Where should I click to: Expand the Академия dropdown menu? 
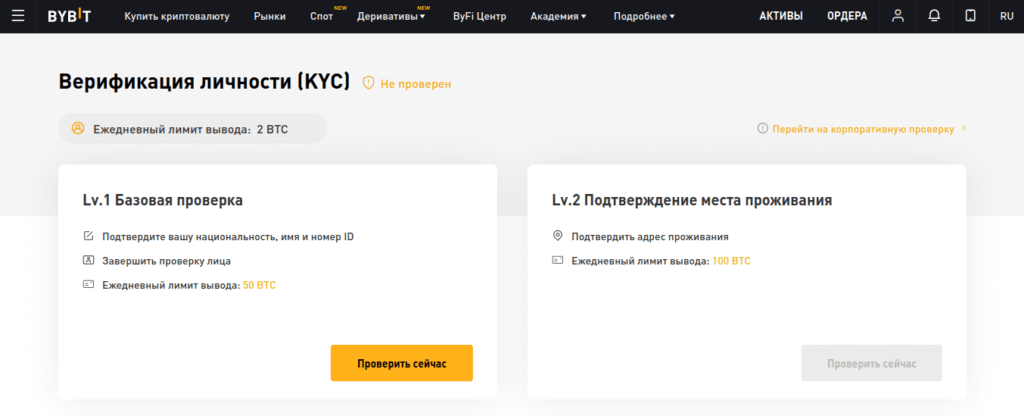(558, 17)
